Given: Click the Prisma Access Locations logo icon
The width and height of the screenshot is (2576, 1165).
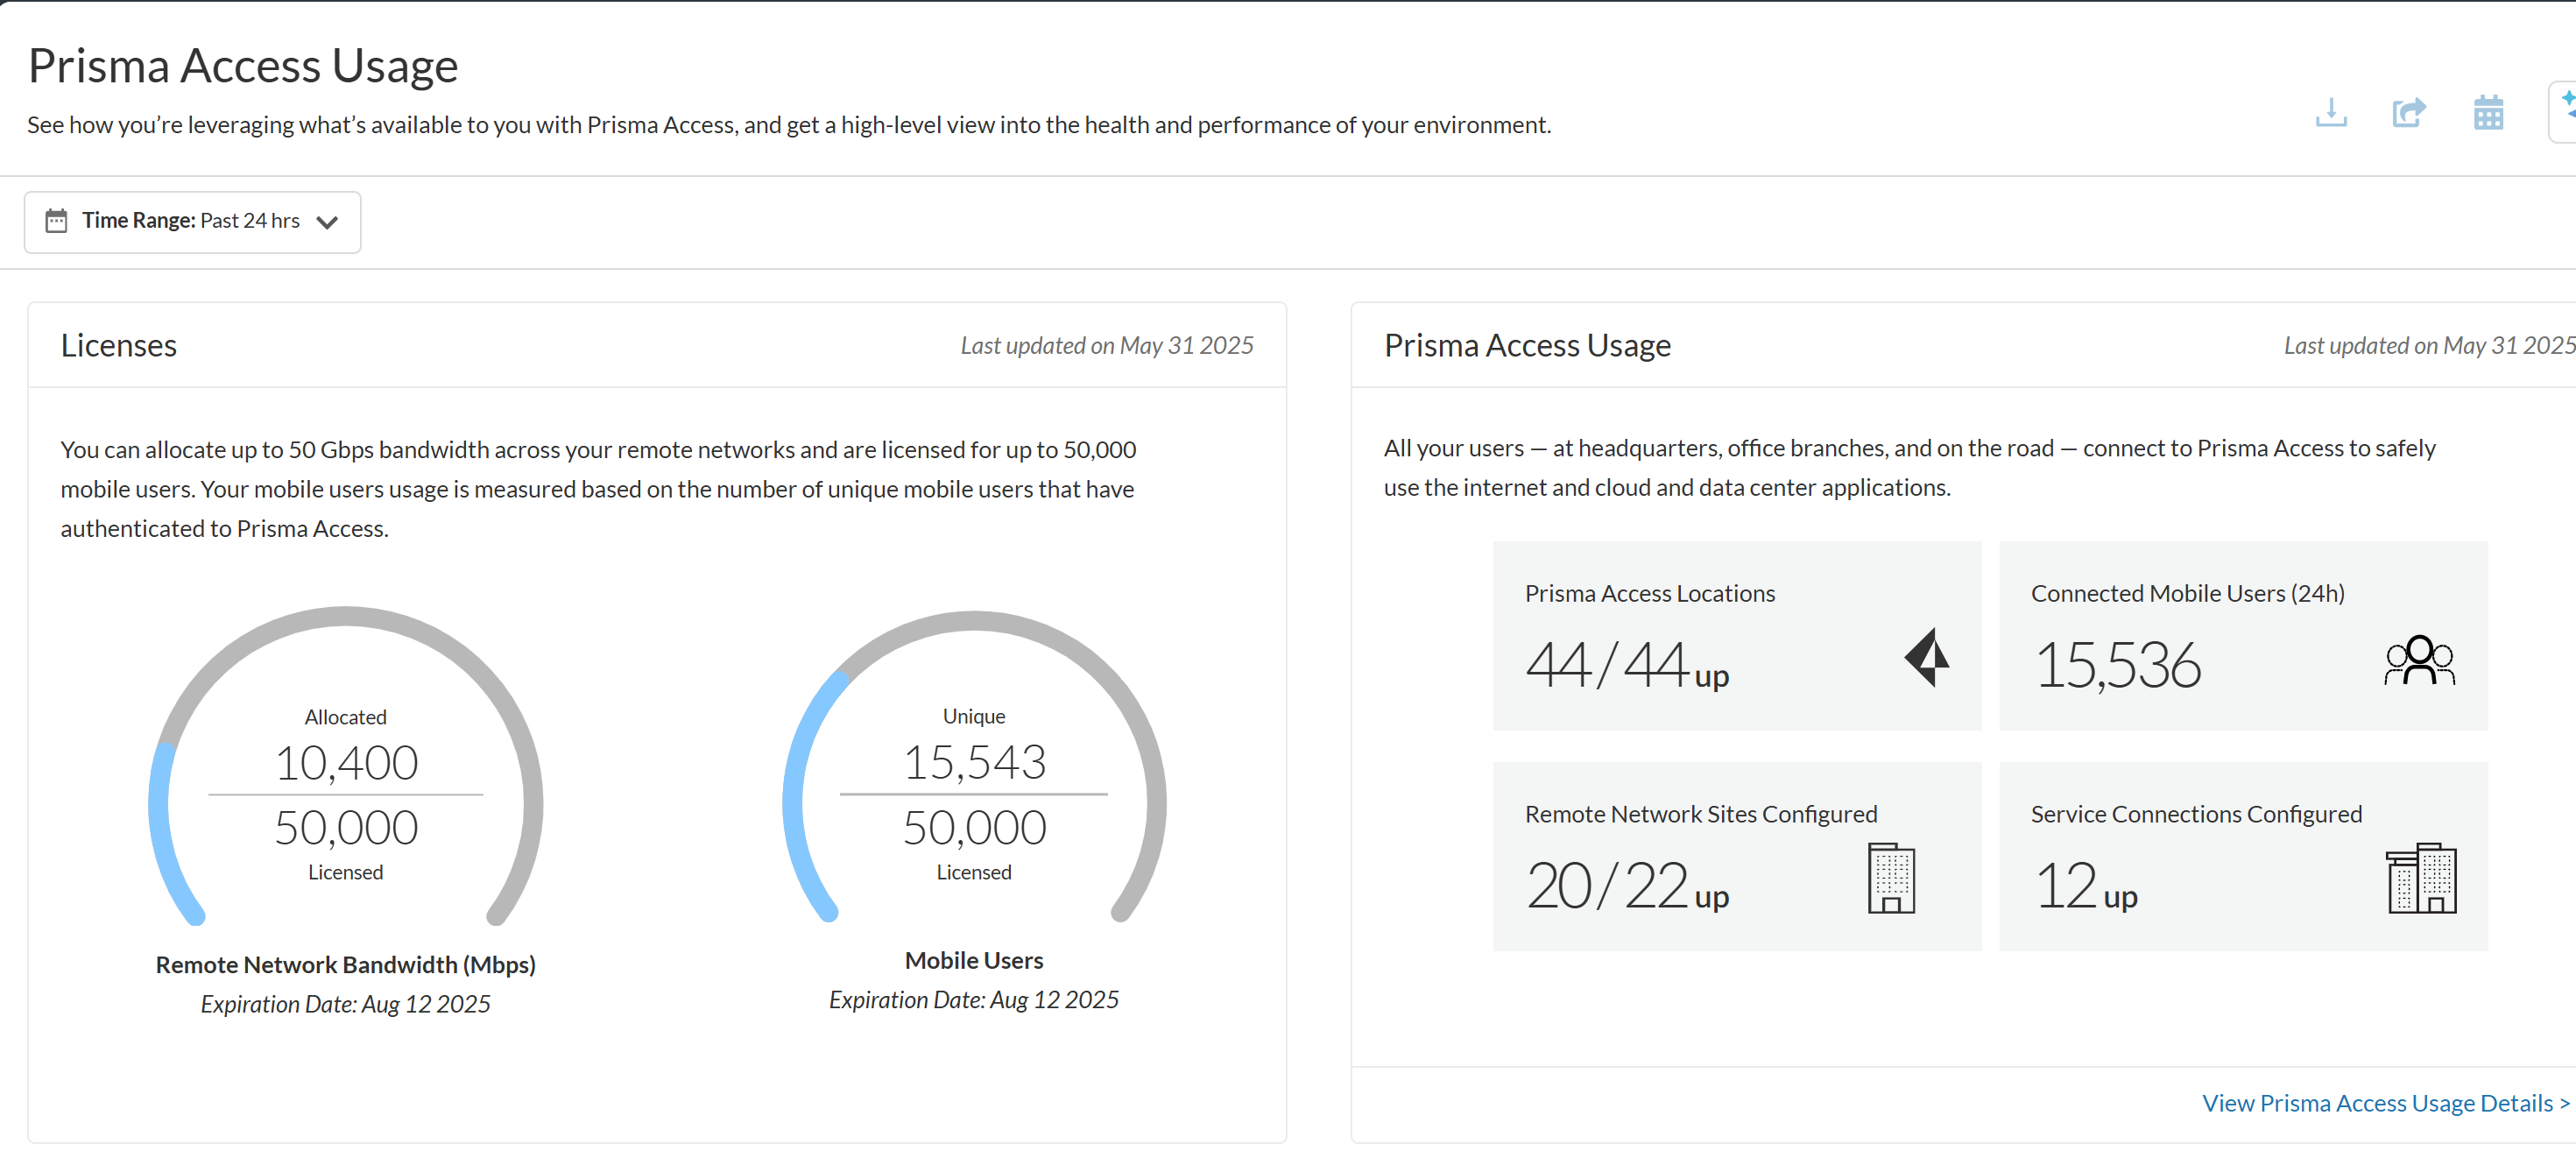Looking at the screenshot, I should [1926, 657].
